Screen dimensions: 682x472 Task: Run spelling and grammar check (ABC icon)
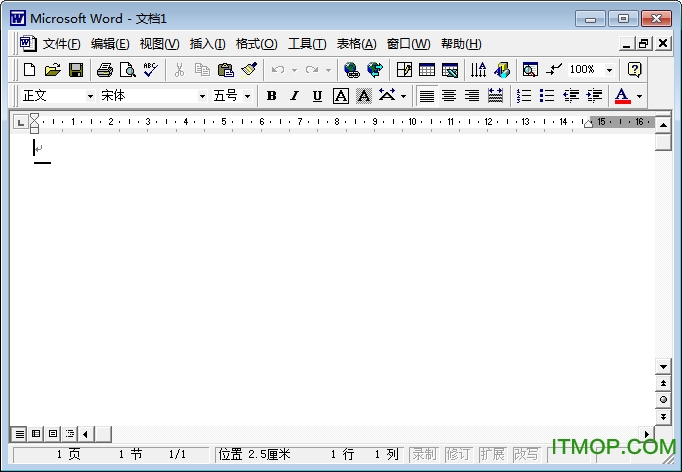coord(151,70)
